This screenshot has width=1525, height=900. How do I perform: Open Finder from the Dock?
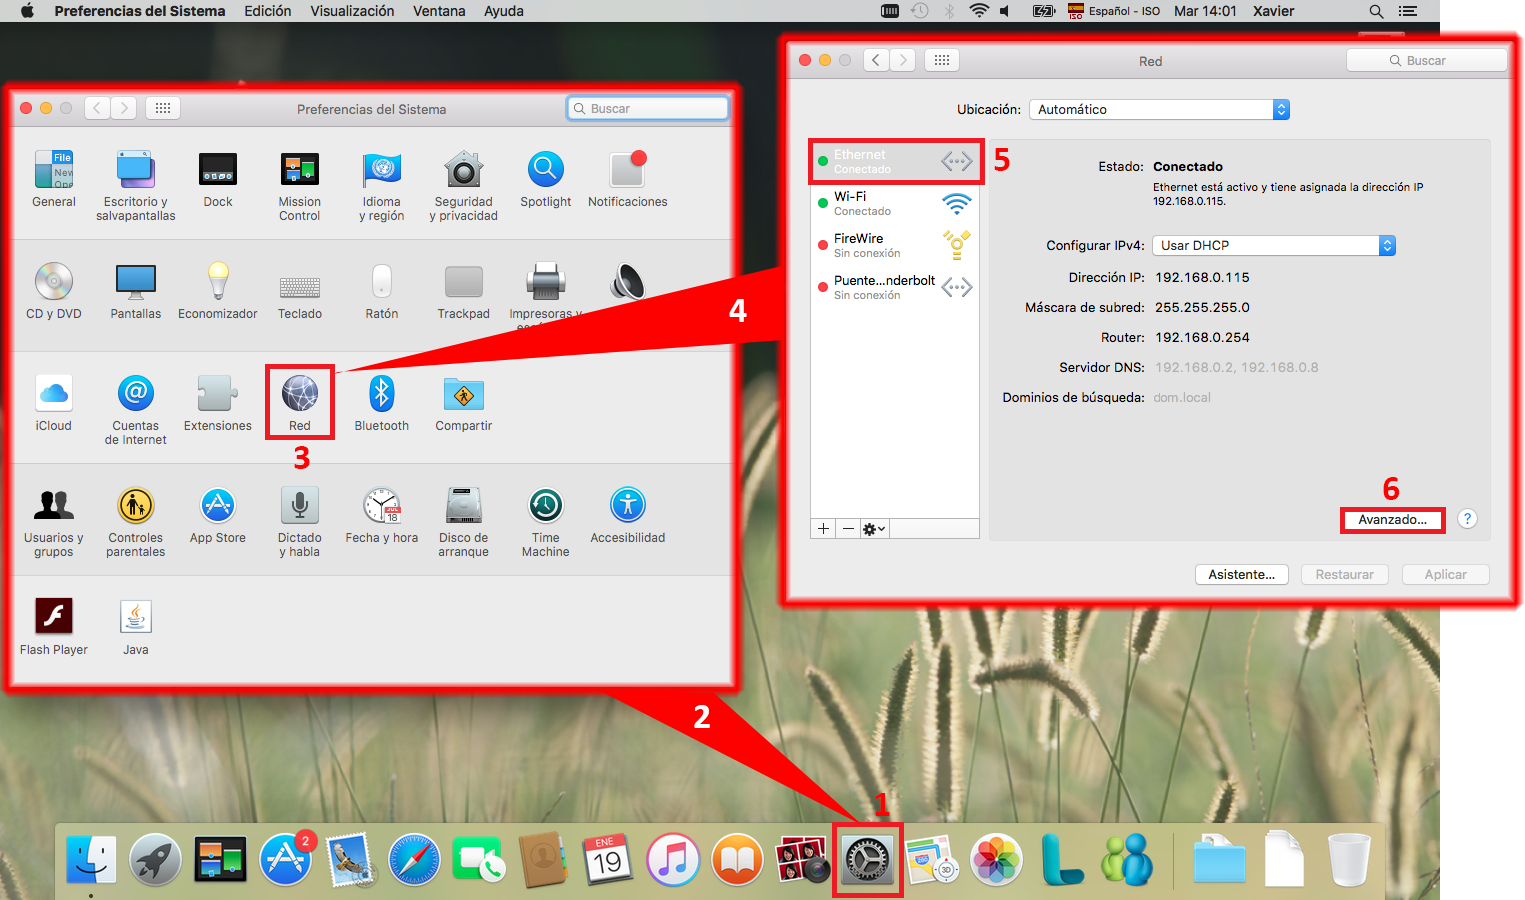point(91,859)
